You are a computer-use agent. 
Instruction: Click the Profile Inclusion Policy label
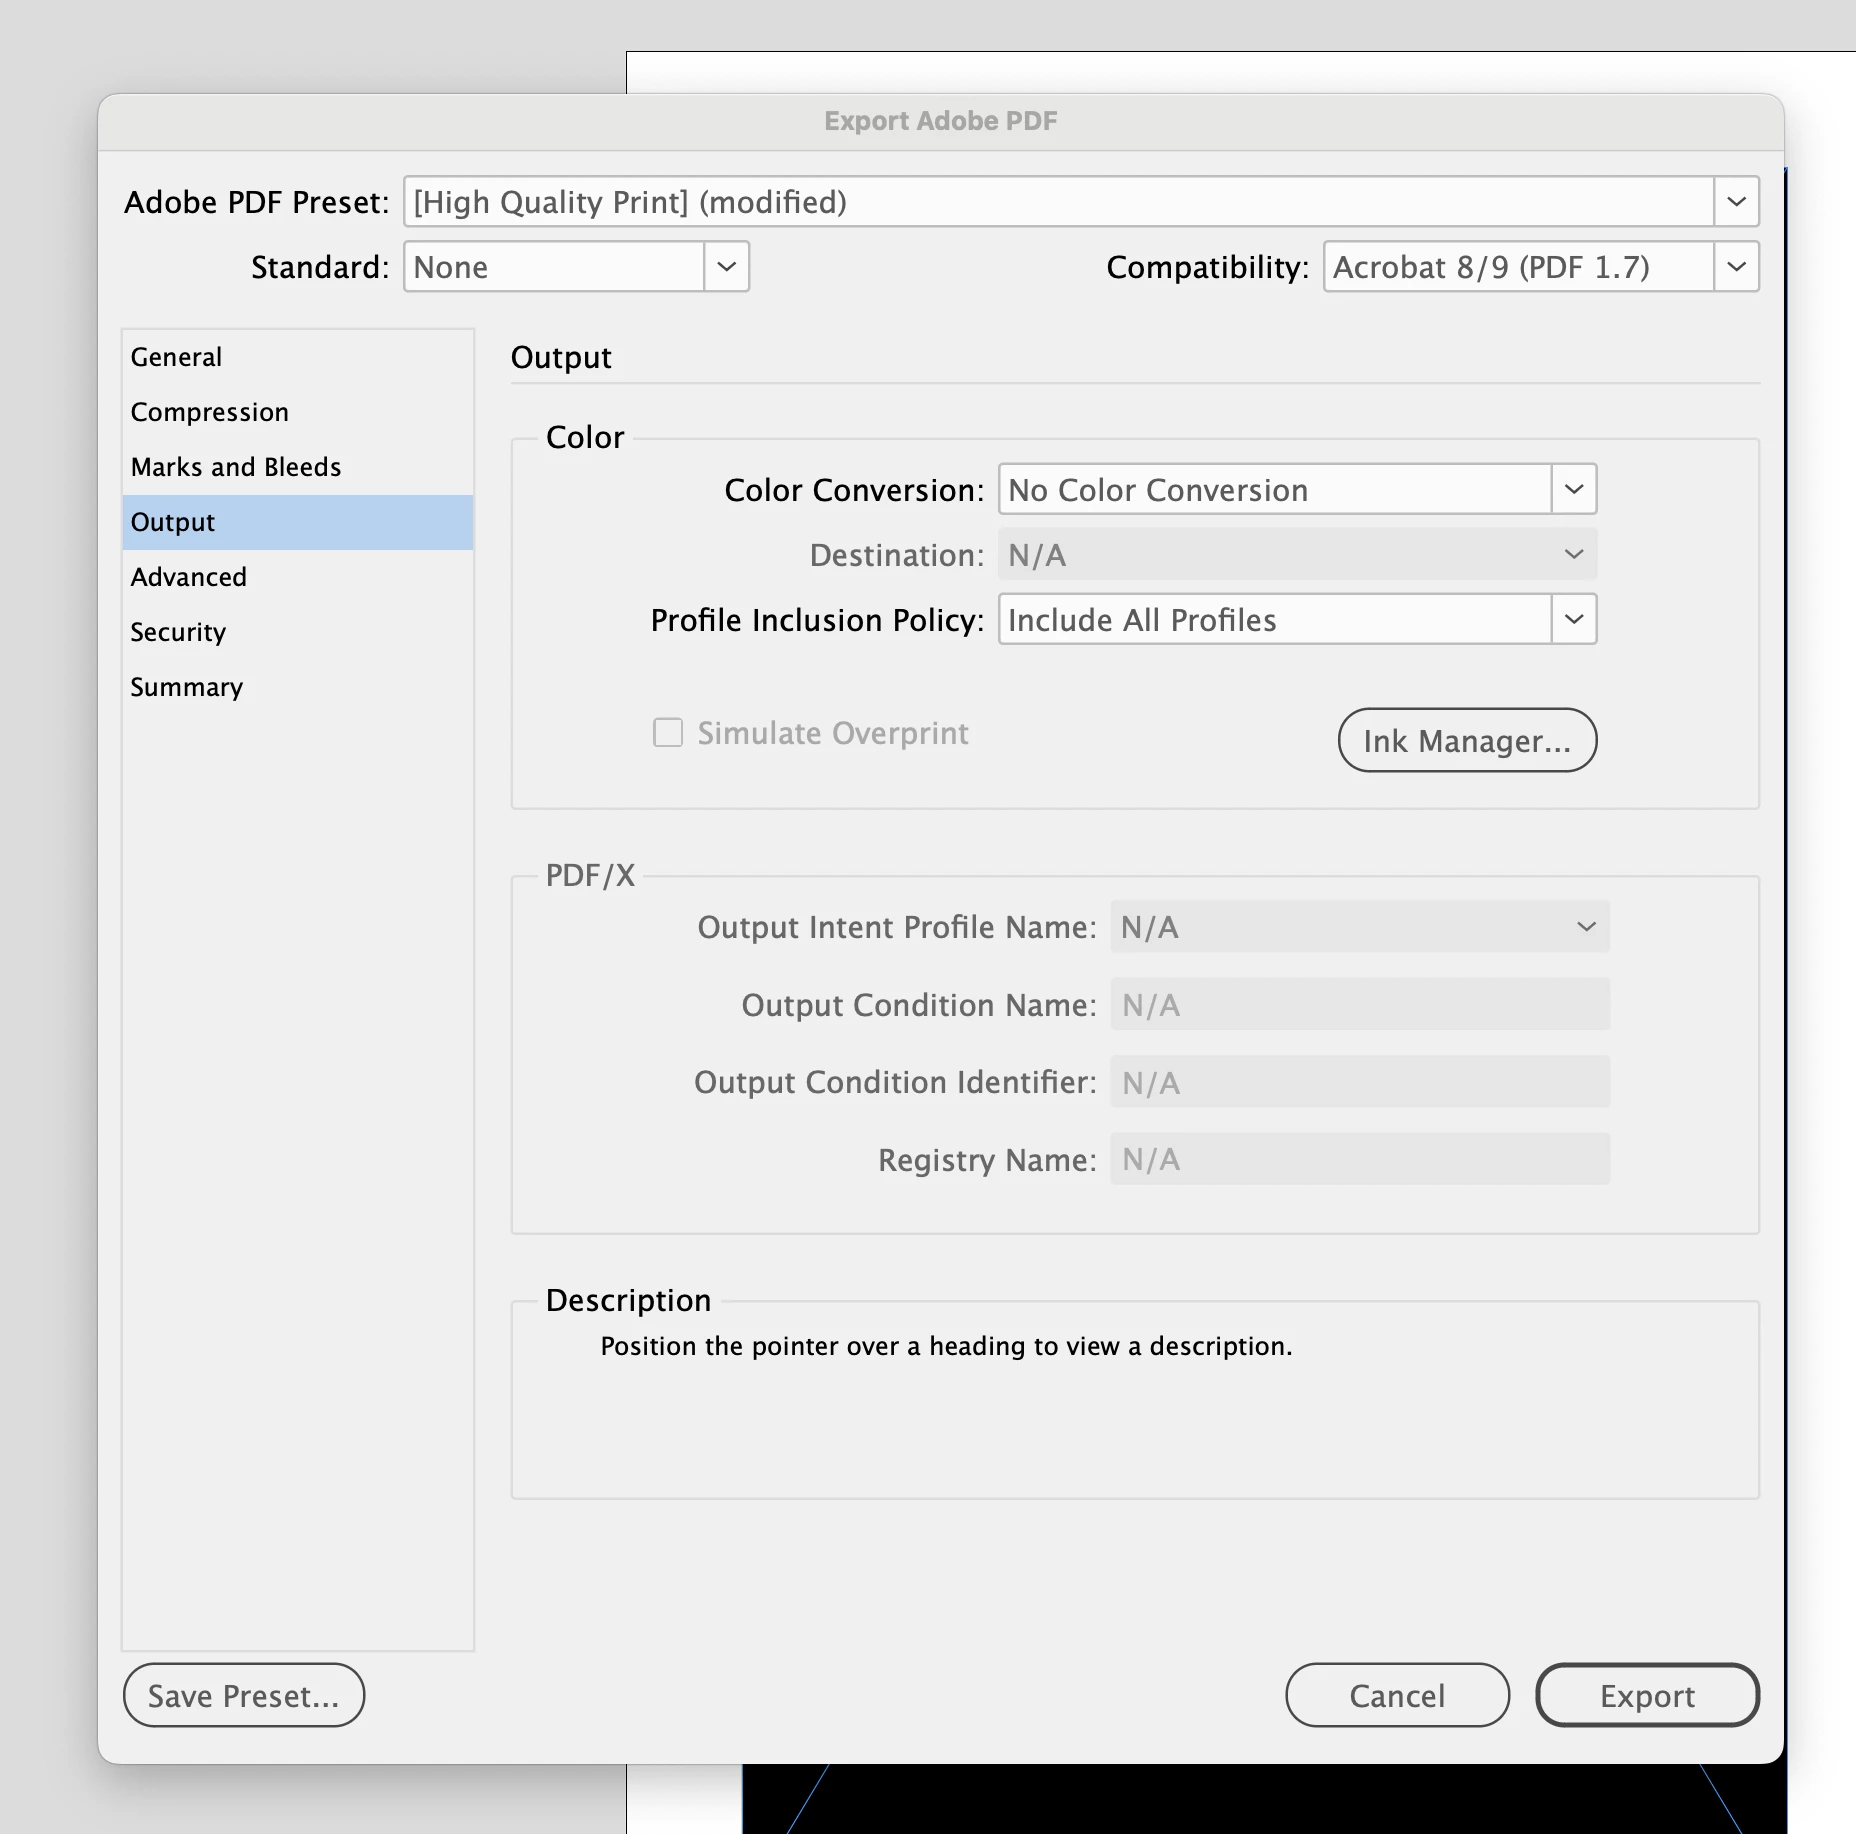817,620
